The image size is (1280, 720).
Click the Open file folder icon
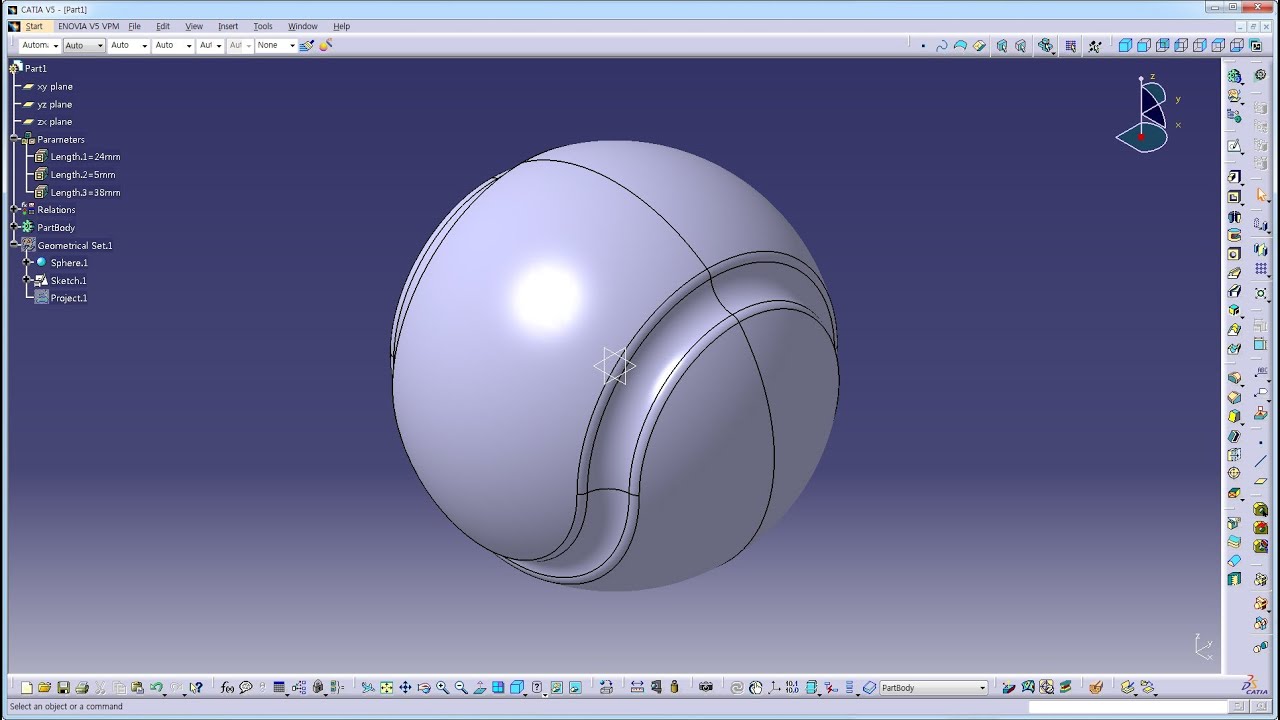(45, 688)
